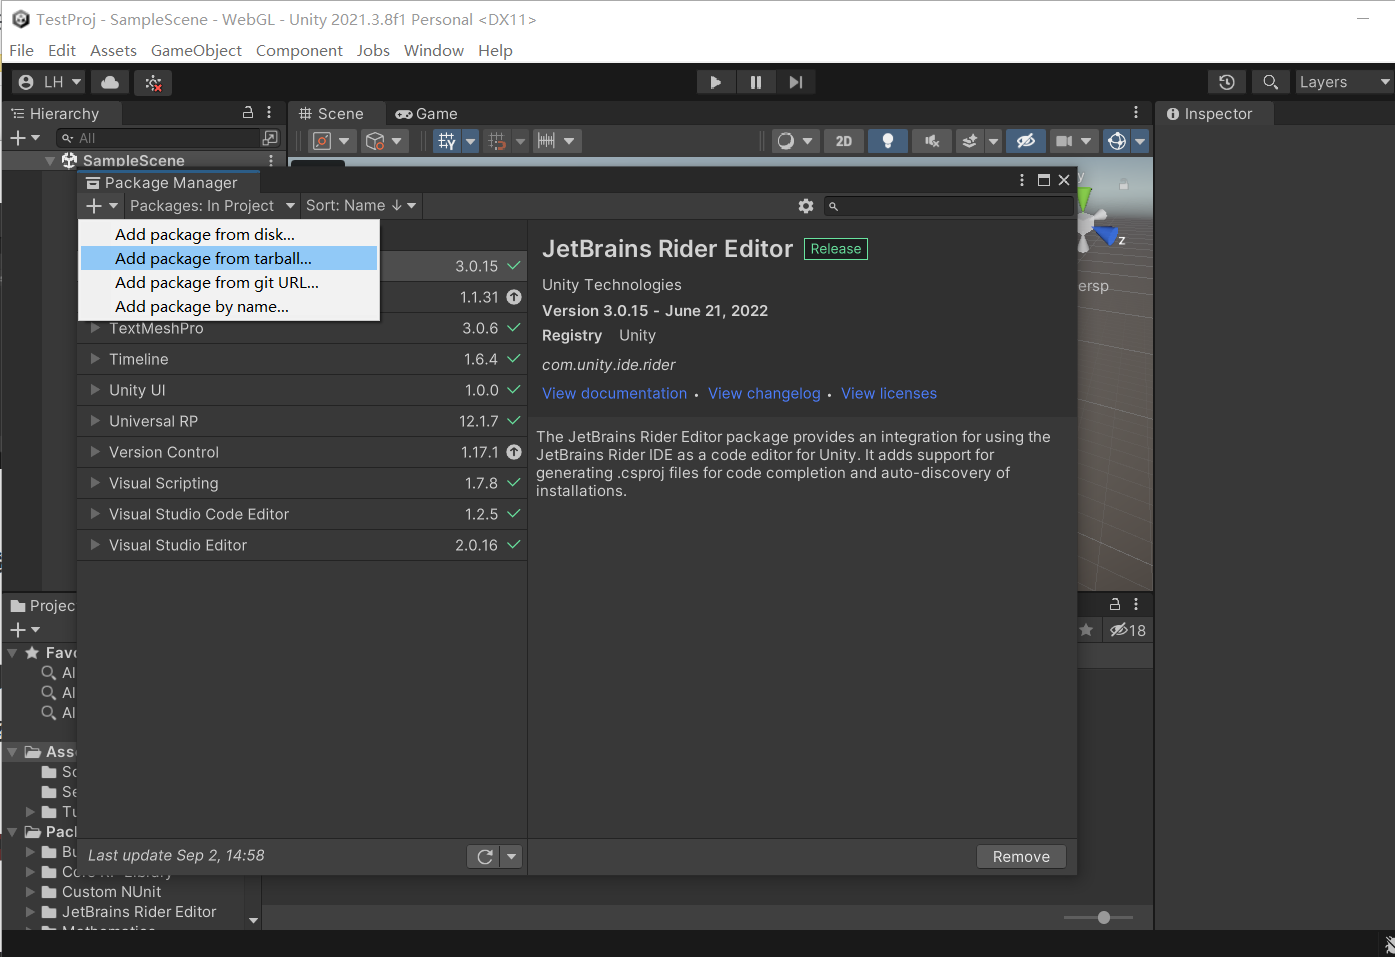This screenshot has width=1395, height=957.
Task: Click the global search magnifier icon
Action: 1270,82
